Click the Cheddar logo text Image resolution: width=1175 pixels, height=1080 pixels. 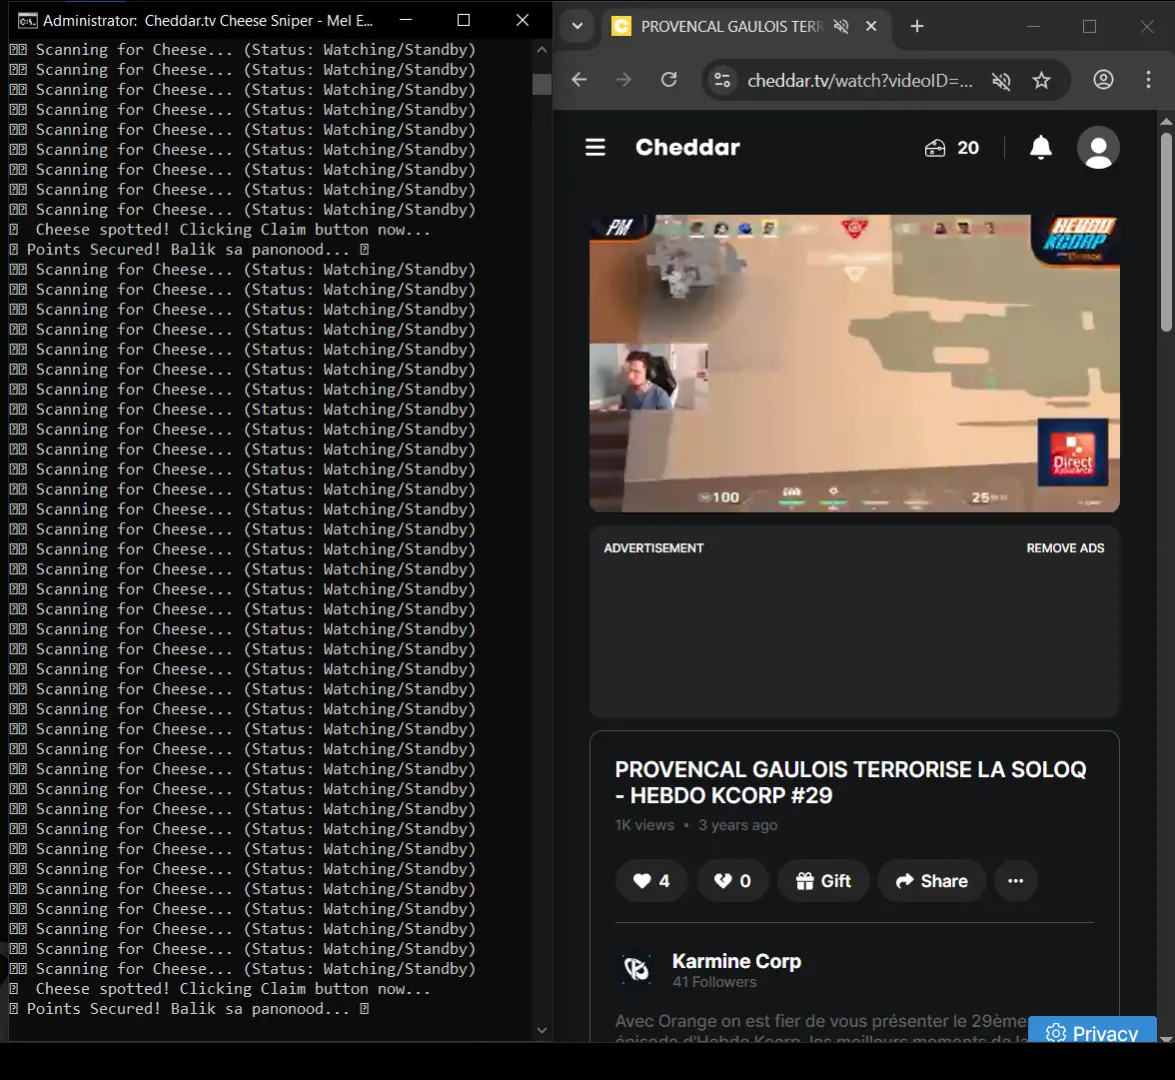pos(687,147)
